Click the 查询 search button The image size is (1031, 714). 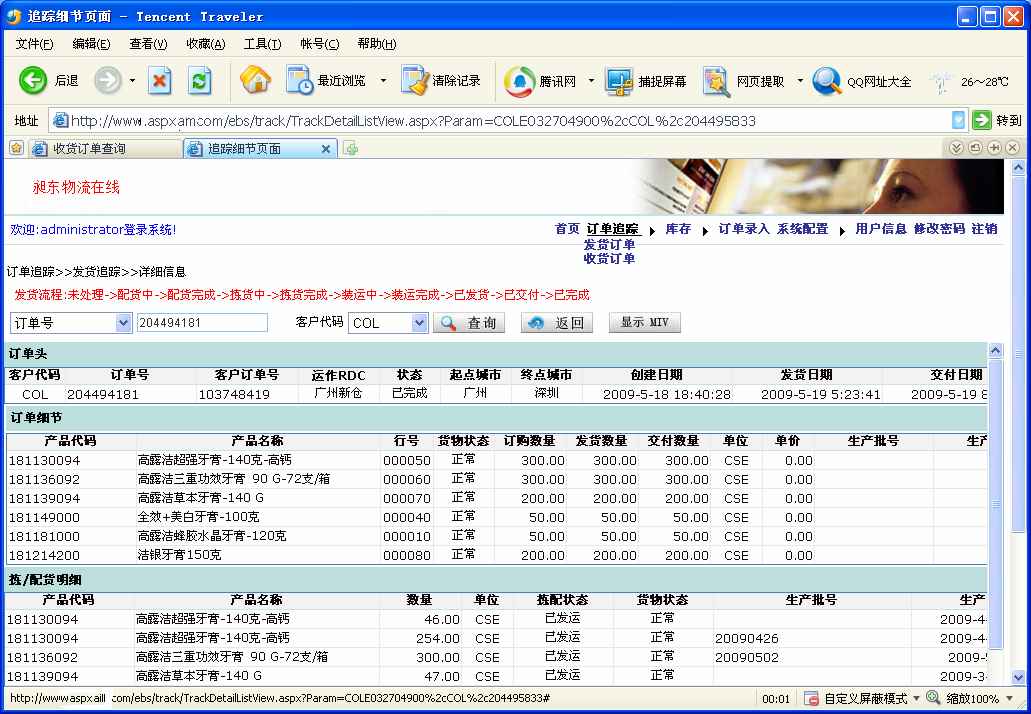(x=469, y=323)
